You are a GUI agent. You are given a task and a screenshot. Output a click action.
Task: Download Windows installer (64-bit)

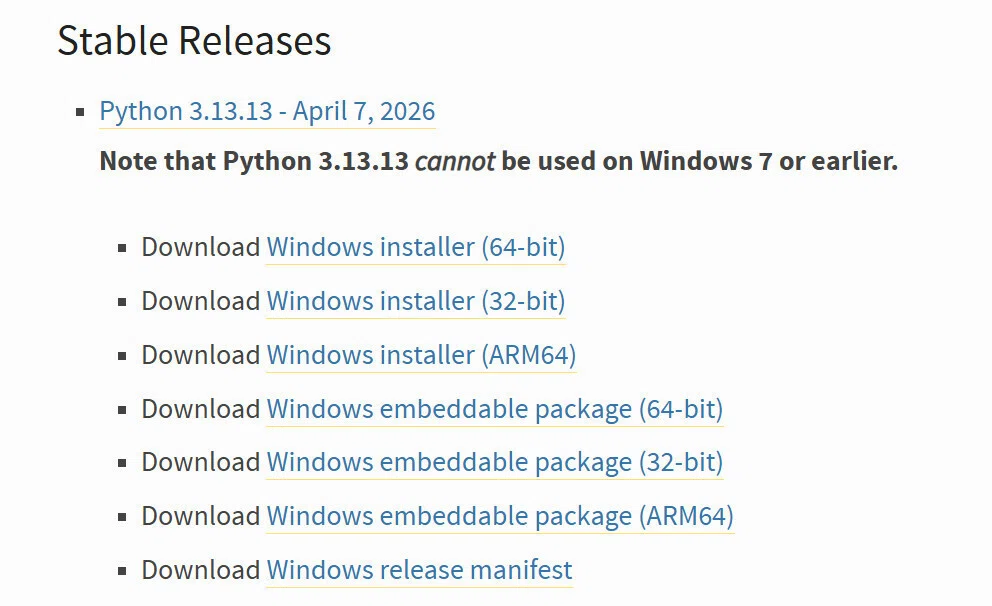[x=416, y=247]
